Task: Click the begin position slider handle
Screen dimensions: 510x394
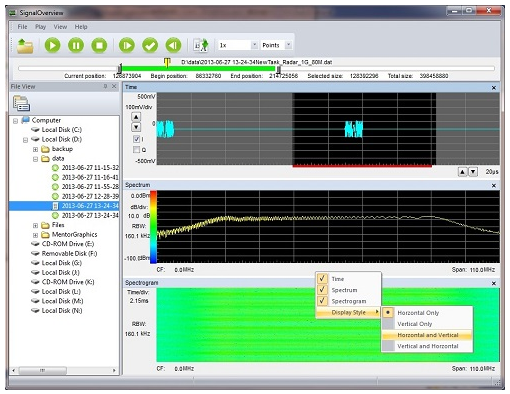Action: point(120,69)
